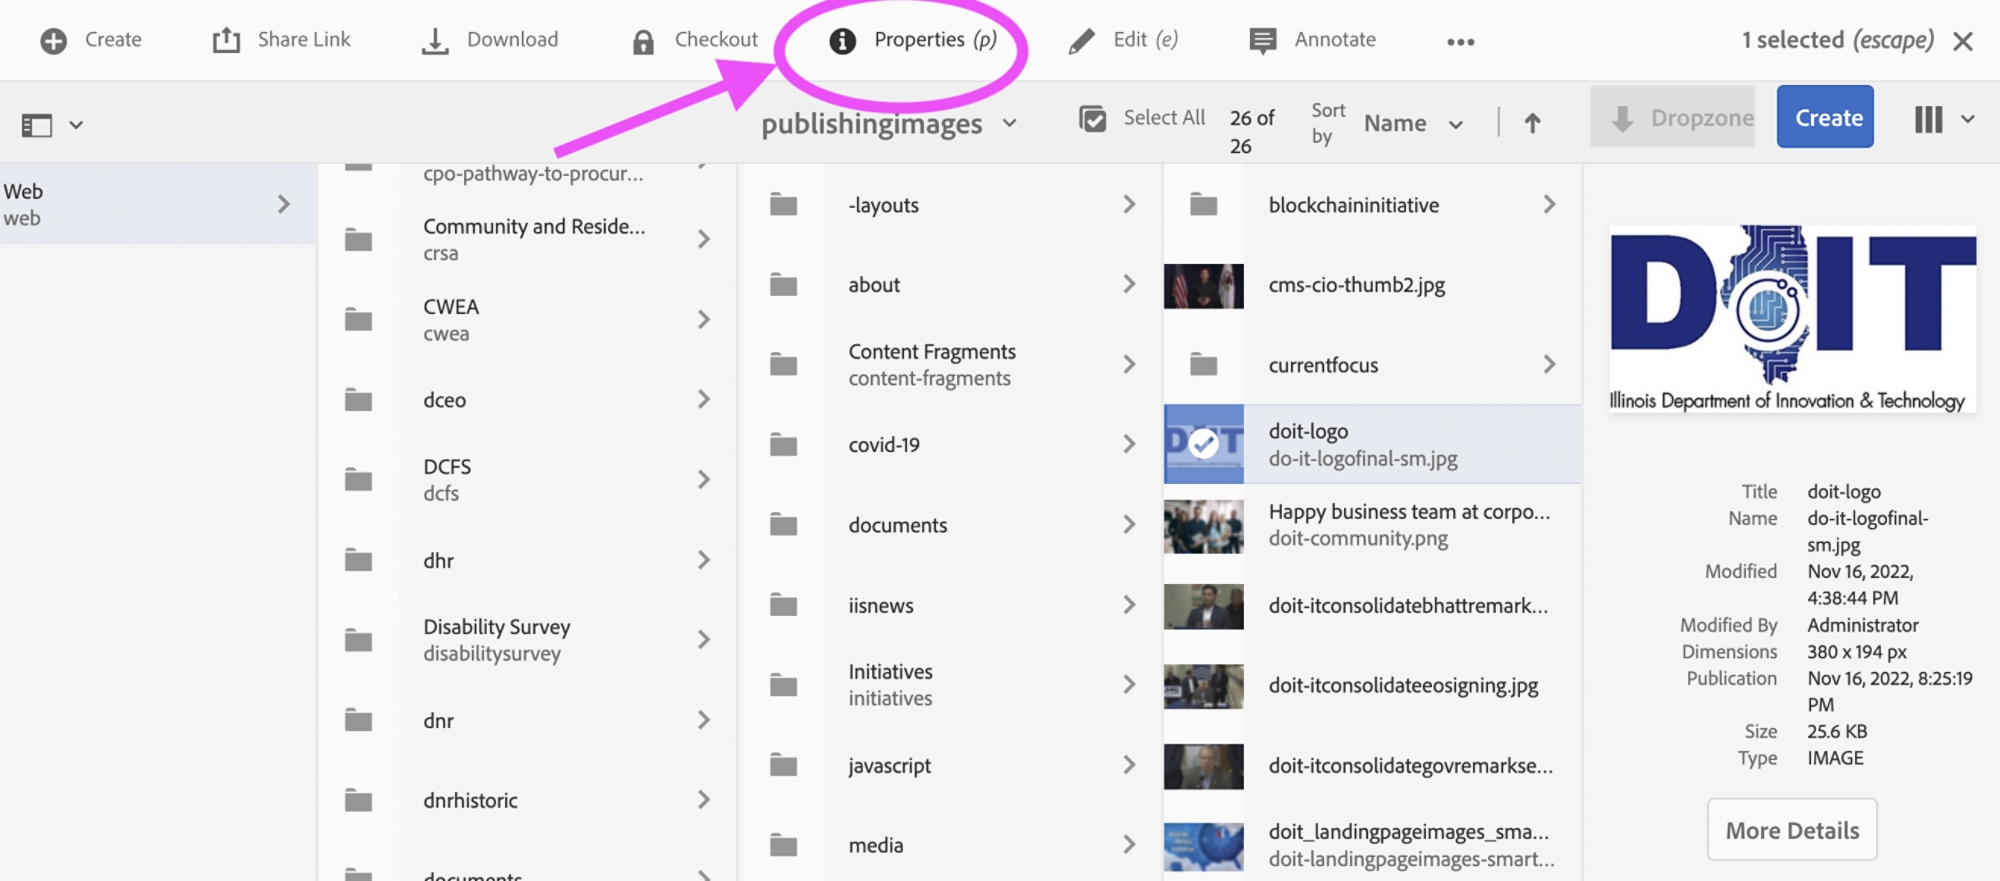Toggle sort direction arrow
The width and height of the screenshot is (2000, 881).
pyautogui.click(x=1532, y=123)
